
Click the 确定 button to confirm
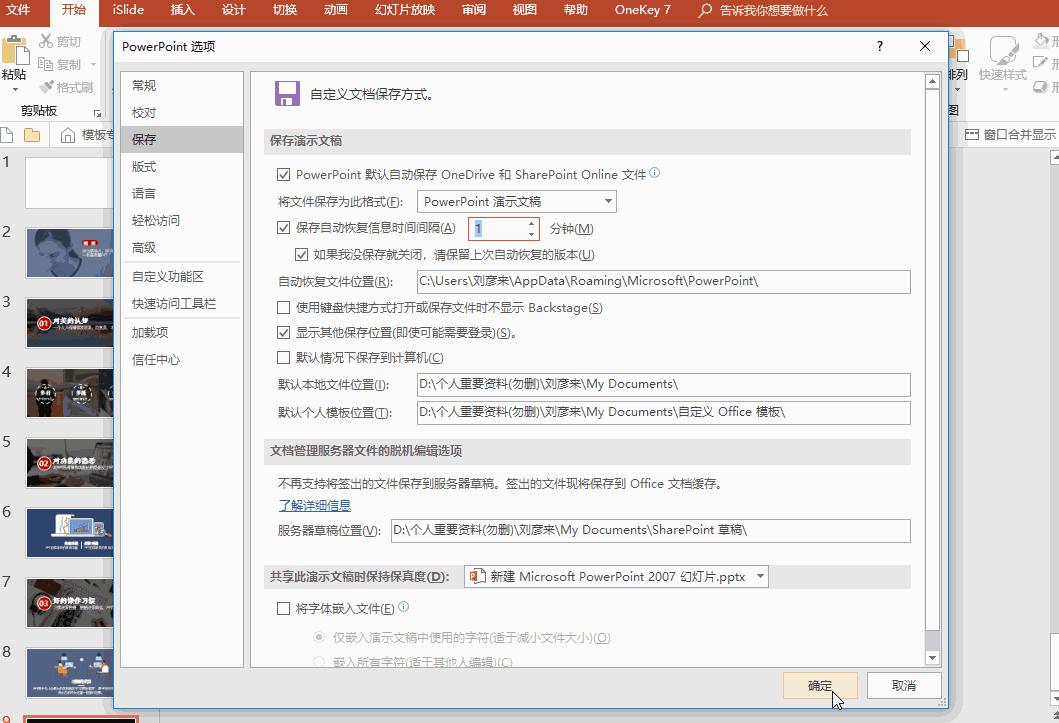coord(819,685)
